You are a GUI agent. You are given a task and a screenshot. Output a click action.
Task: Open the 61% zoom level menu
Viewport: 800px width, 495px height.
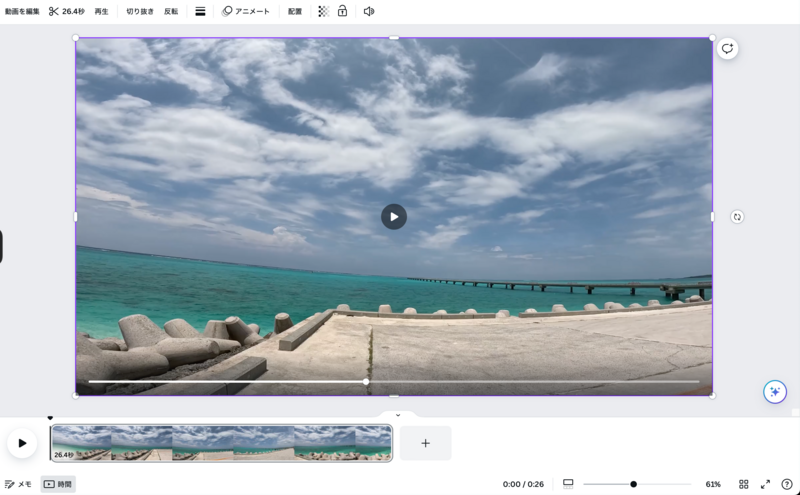[x=713, y=484]
